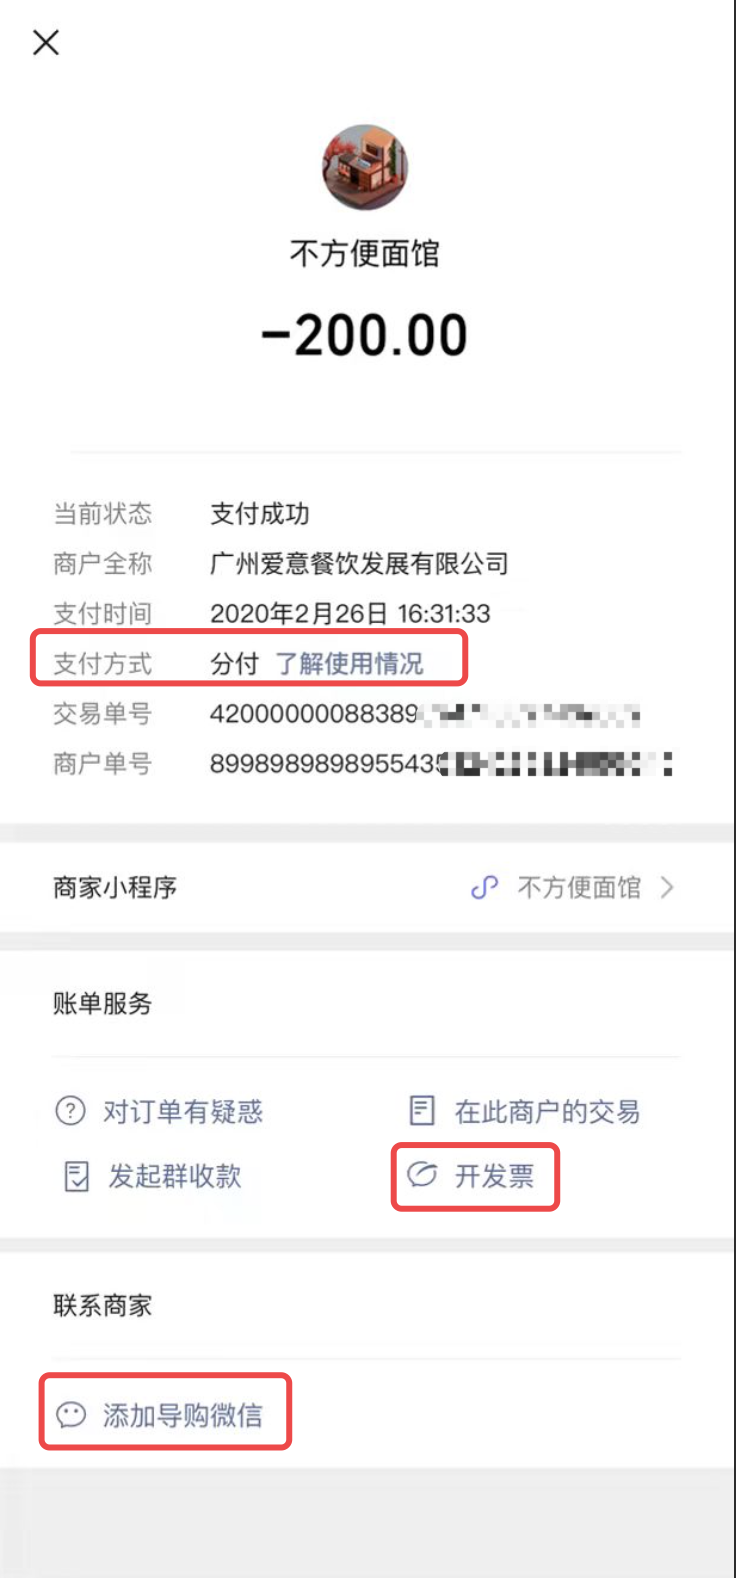Start 发起群收款 group payment
The height and width of the screenshot is (1578, 736).
tap(175, 1177)
